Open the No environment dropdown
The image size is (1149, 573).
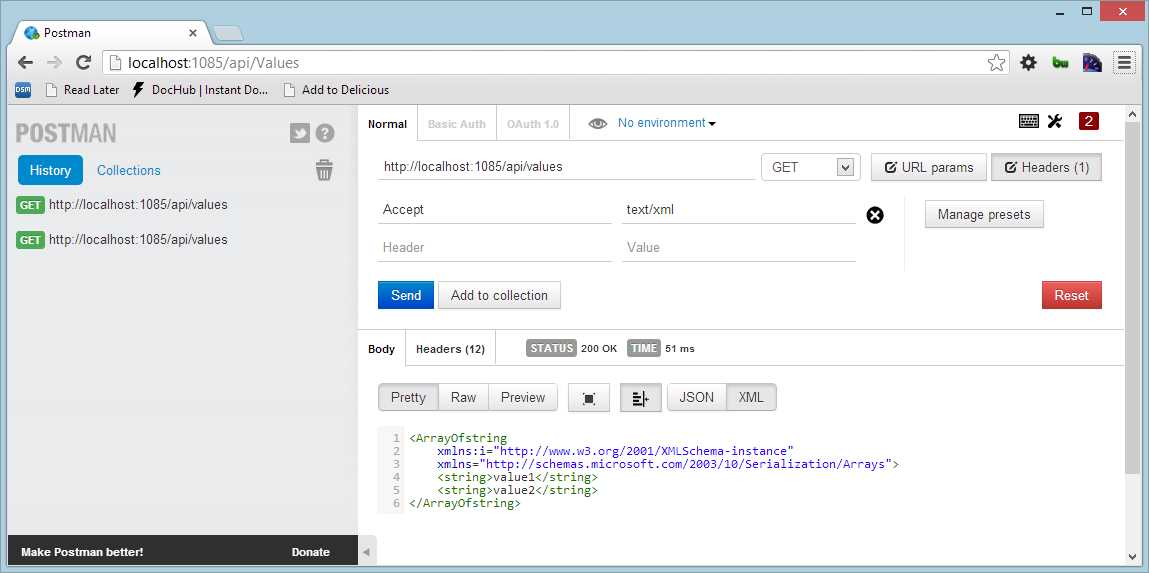[x=666, y=123]
